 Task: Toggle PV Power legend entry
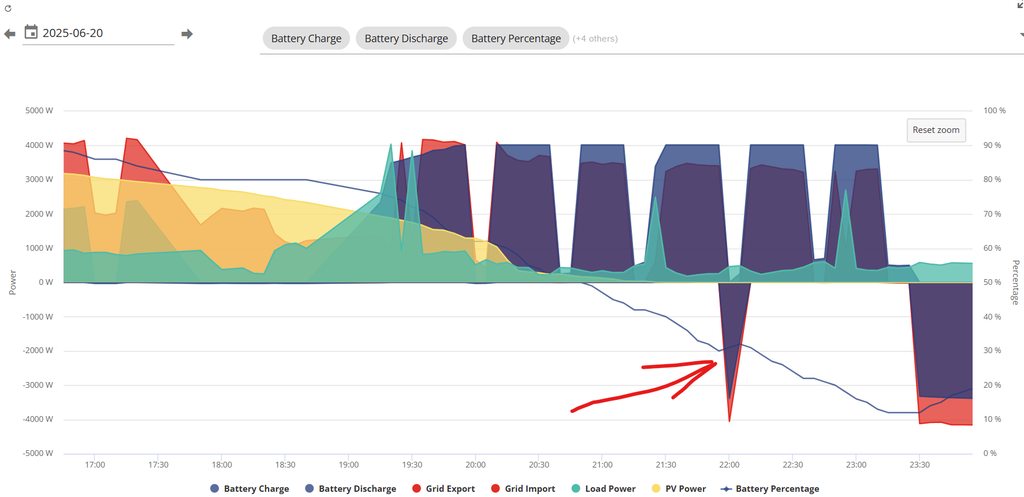(x=682, y=489)
